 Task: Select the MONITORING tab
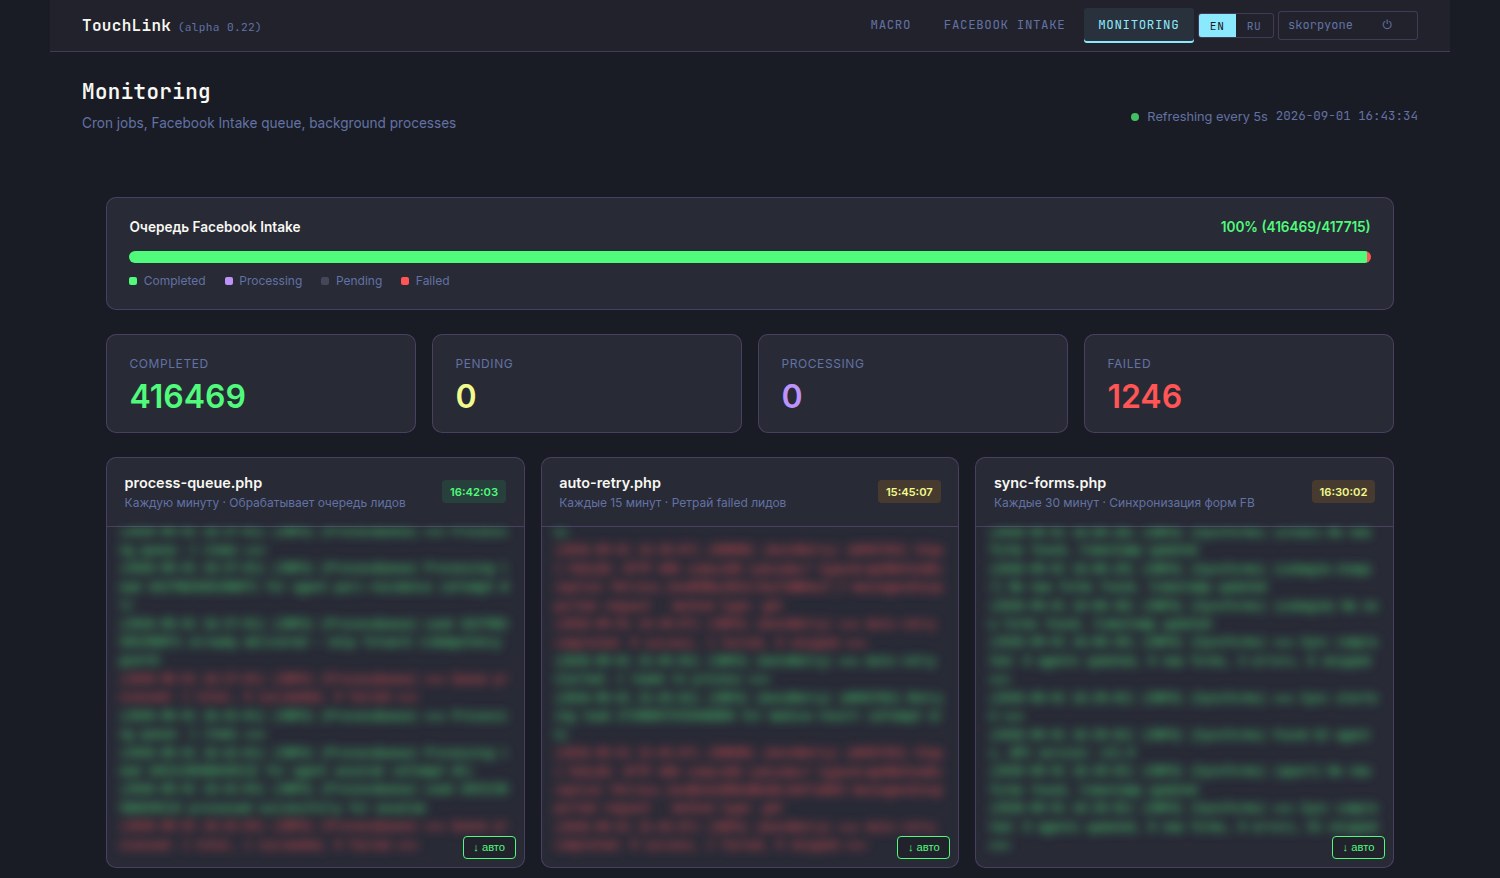pyautogui.click(x=1138, y=25)
